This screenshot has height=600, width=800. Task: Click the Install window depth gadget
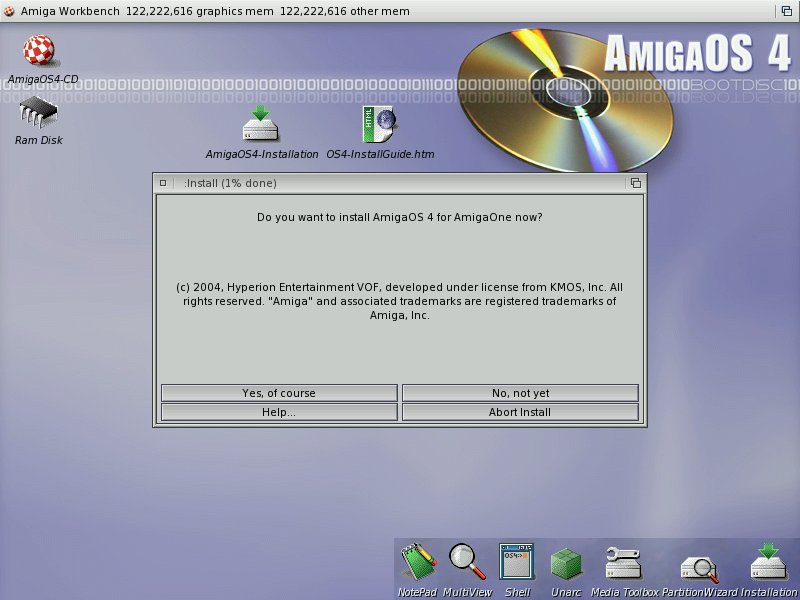(636, 183)
